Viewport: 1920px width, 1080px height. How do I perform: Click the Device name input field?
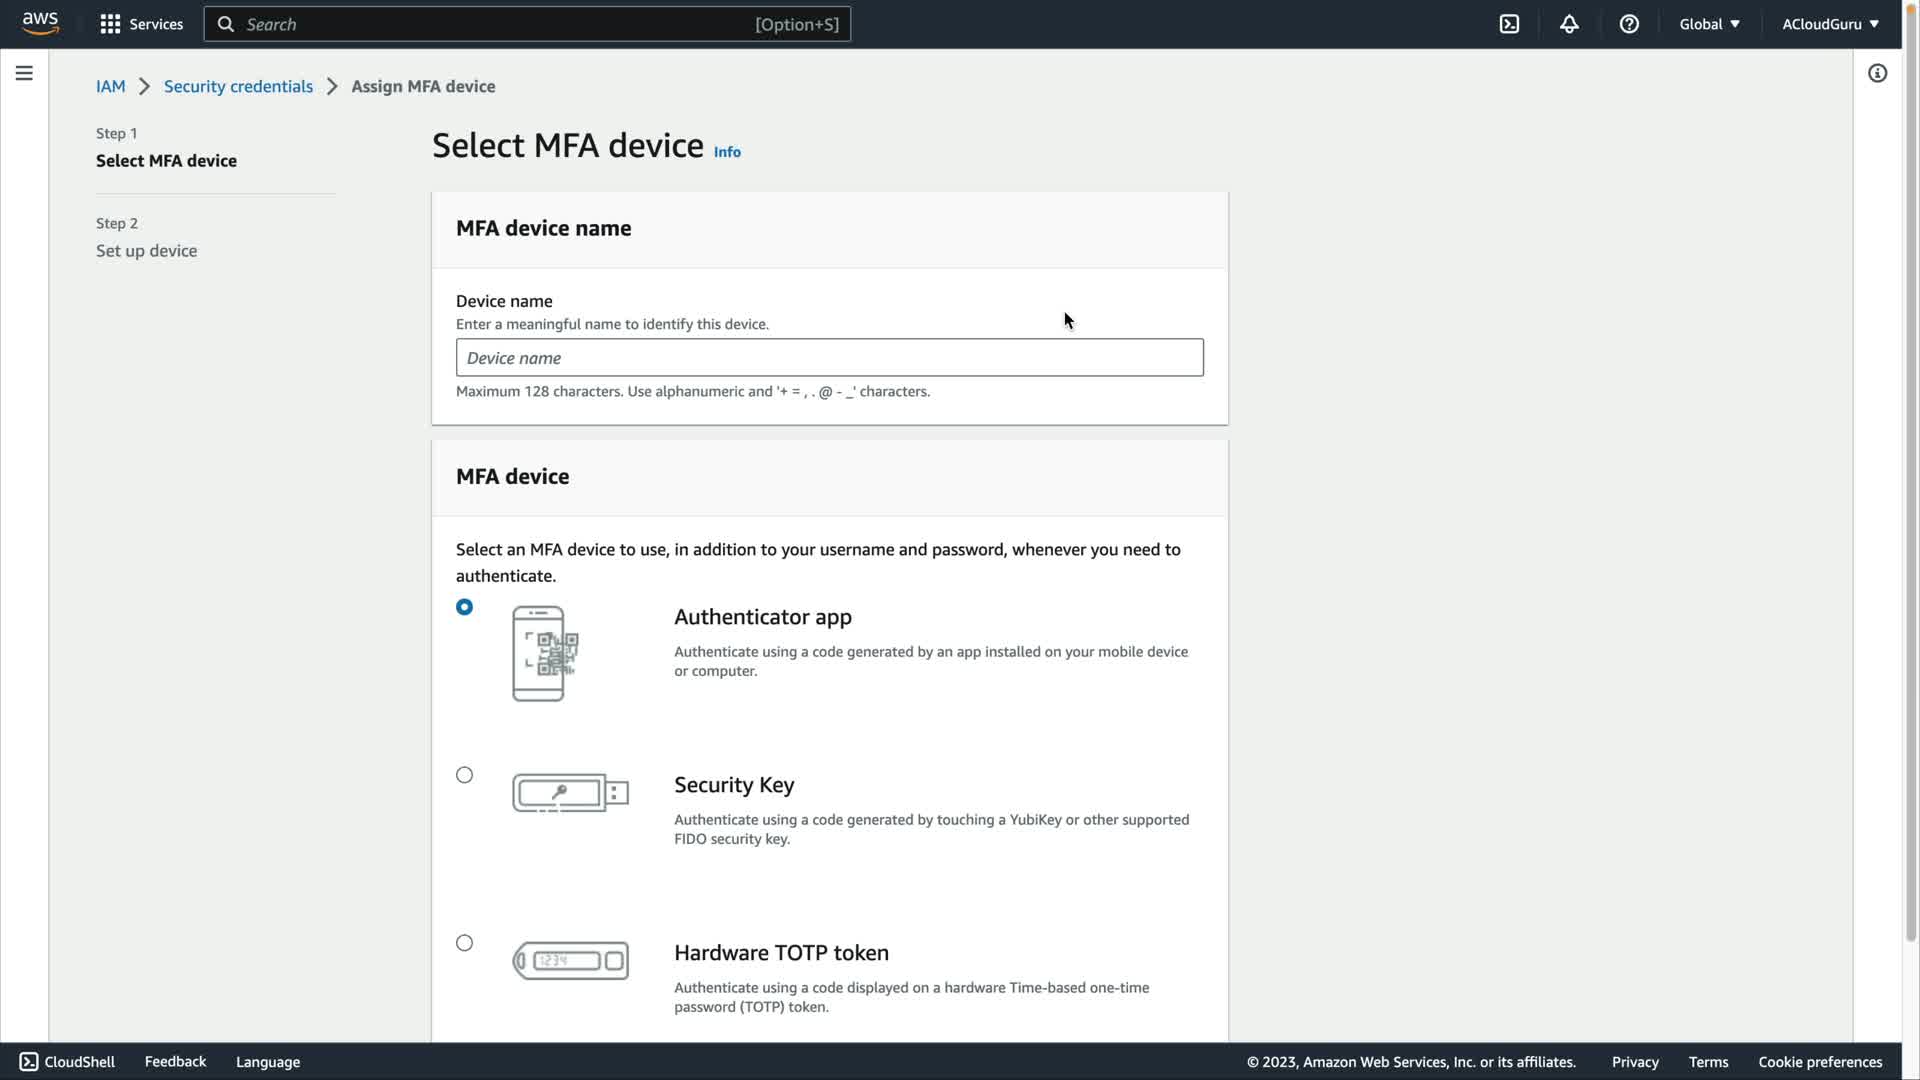[829, 358]
